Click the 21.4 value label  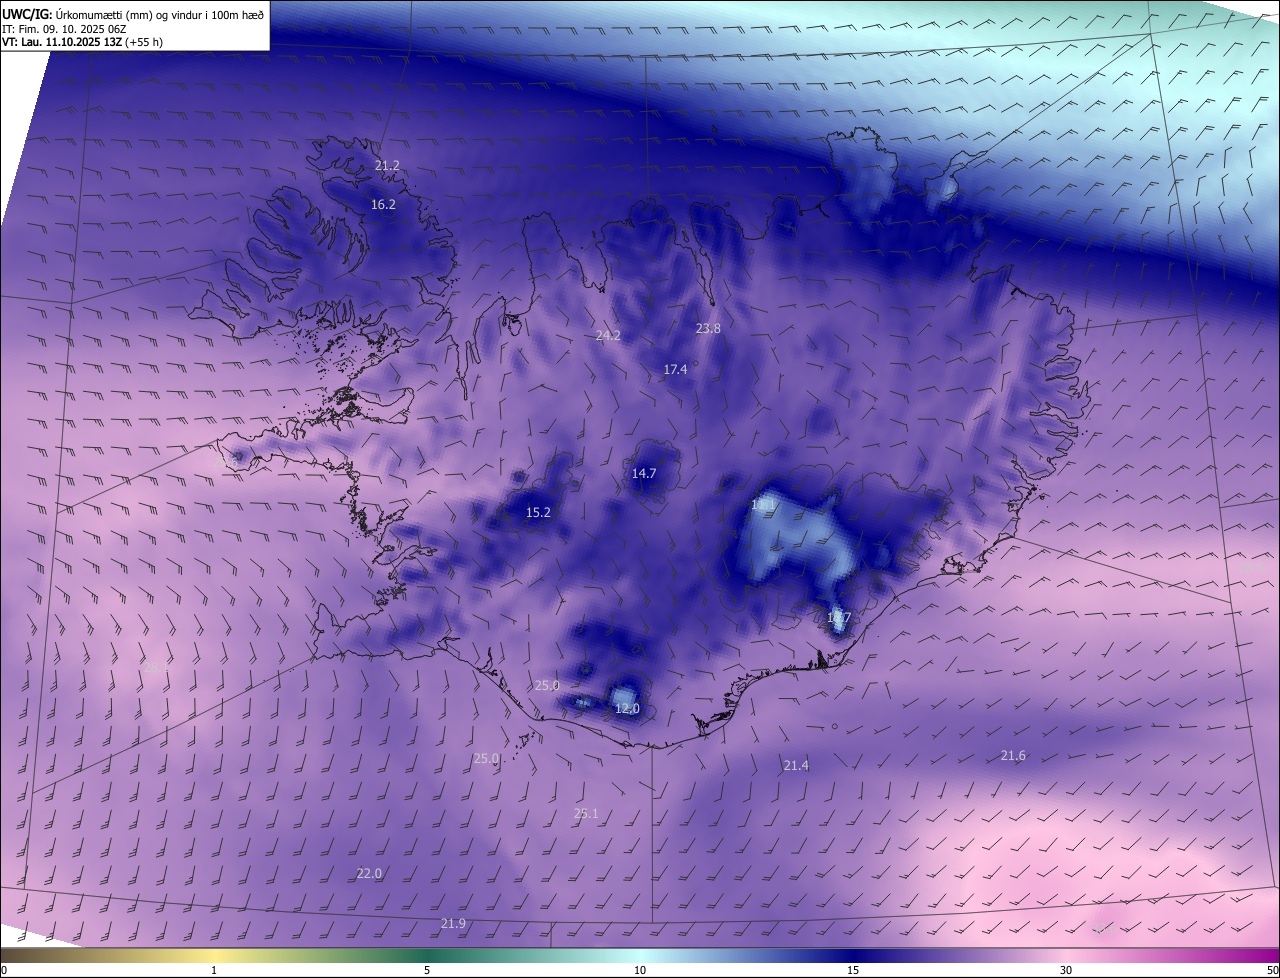pos(796,766)
